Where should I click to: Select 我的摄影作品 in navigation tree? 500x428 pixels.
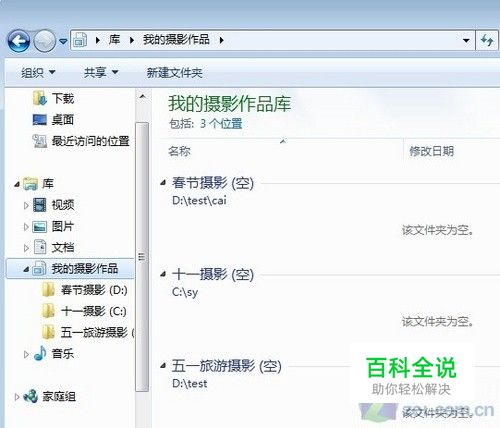85,269
